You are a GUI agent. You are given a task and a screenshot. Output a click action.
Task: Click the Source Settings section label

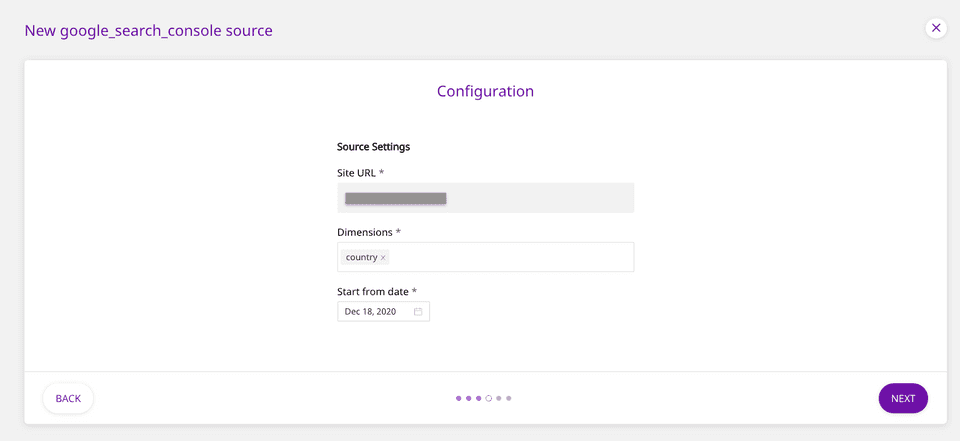pyautogui.click(x=373, y=147)
